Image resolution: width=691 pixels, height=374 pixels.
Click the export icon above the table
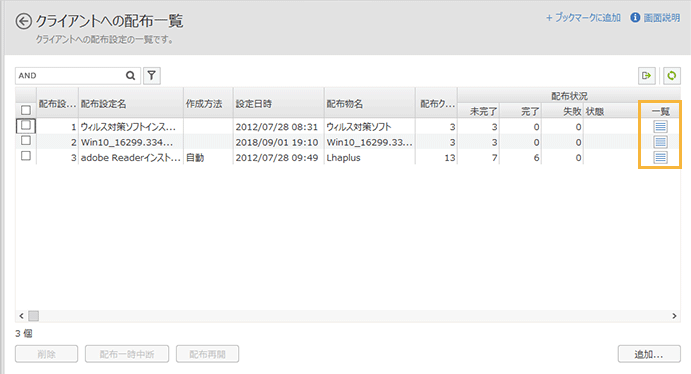pos(646,76)
